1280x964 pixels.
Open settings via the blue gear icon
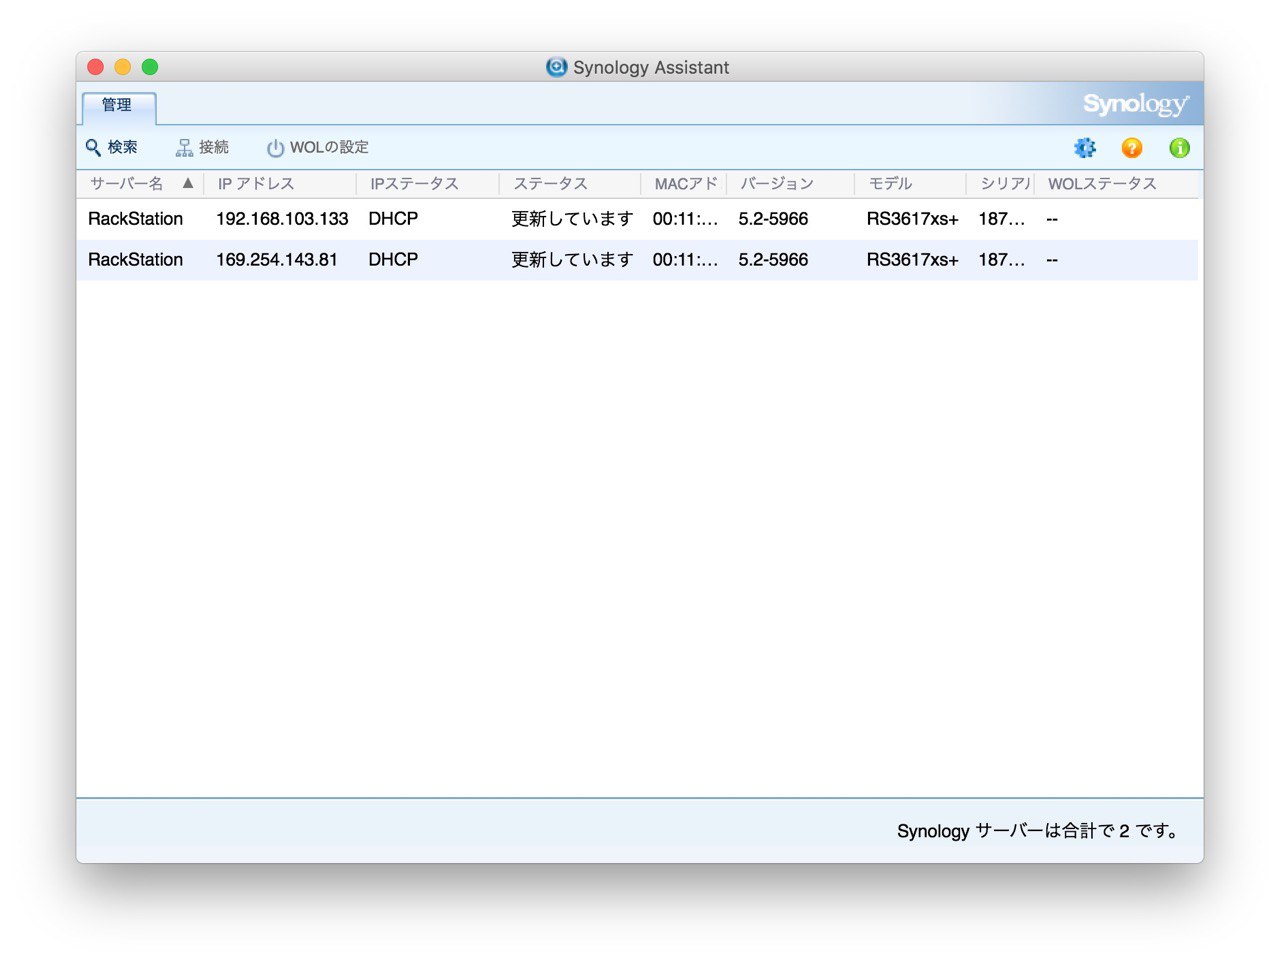[x=1085, y=148]
